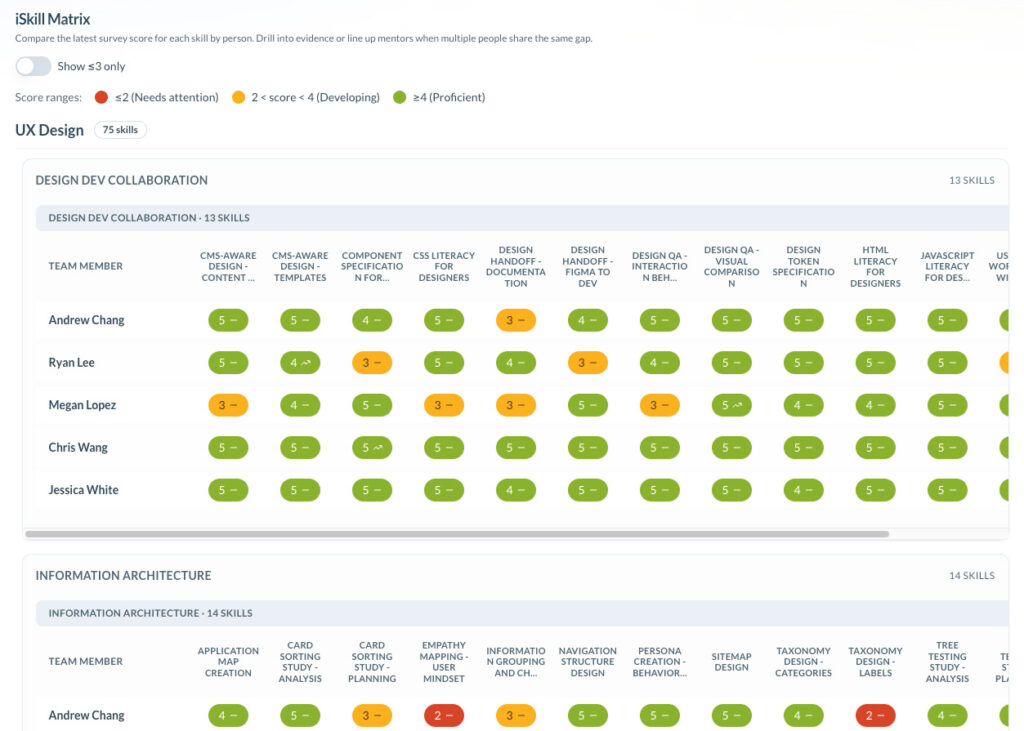Toggle the Show ≤3 only switch
The width and height of the screenshot is (1024, 731).
[x=33, y=66]
